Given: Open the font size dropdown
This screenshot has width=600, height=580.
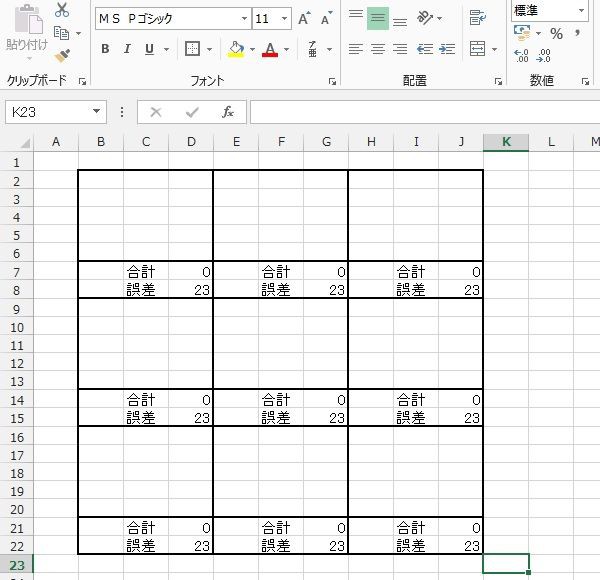Looking at the screenshot, I should click(284, 18).
